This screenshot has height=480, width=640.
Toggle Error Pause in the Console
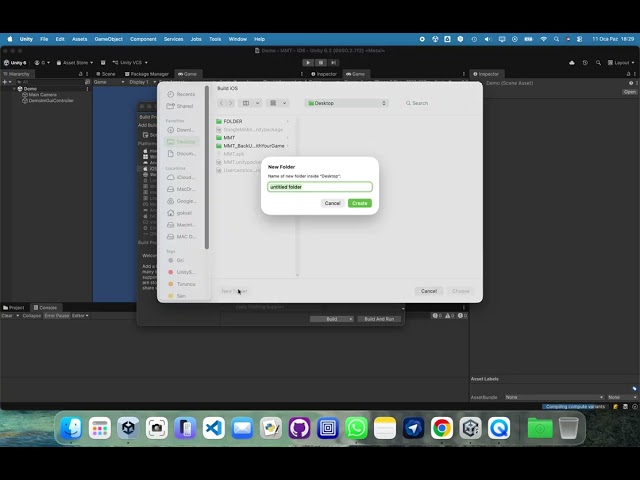pos(57,316)
